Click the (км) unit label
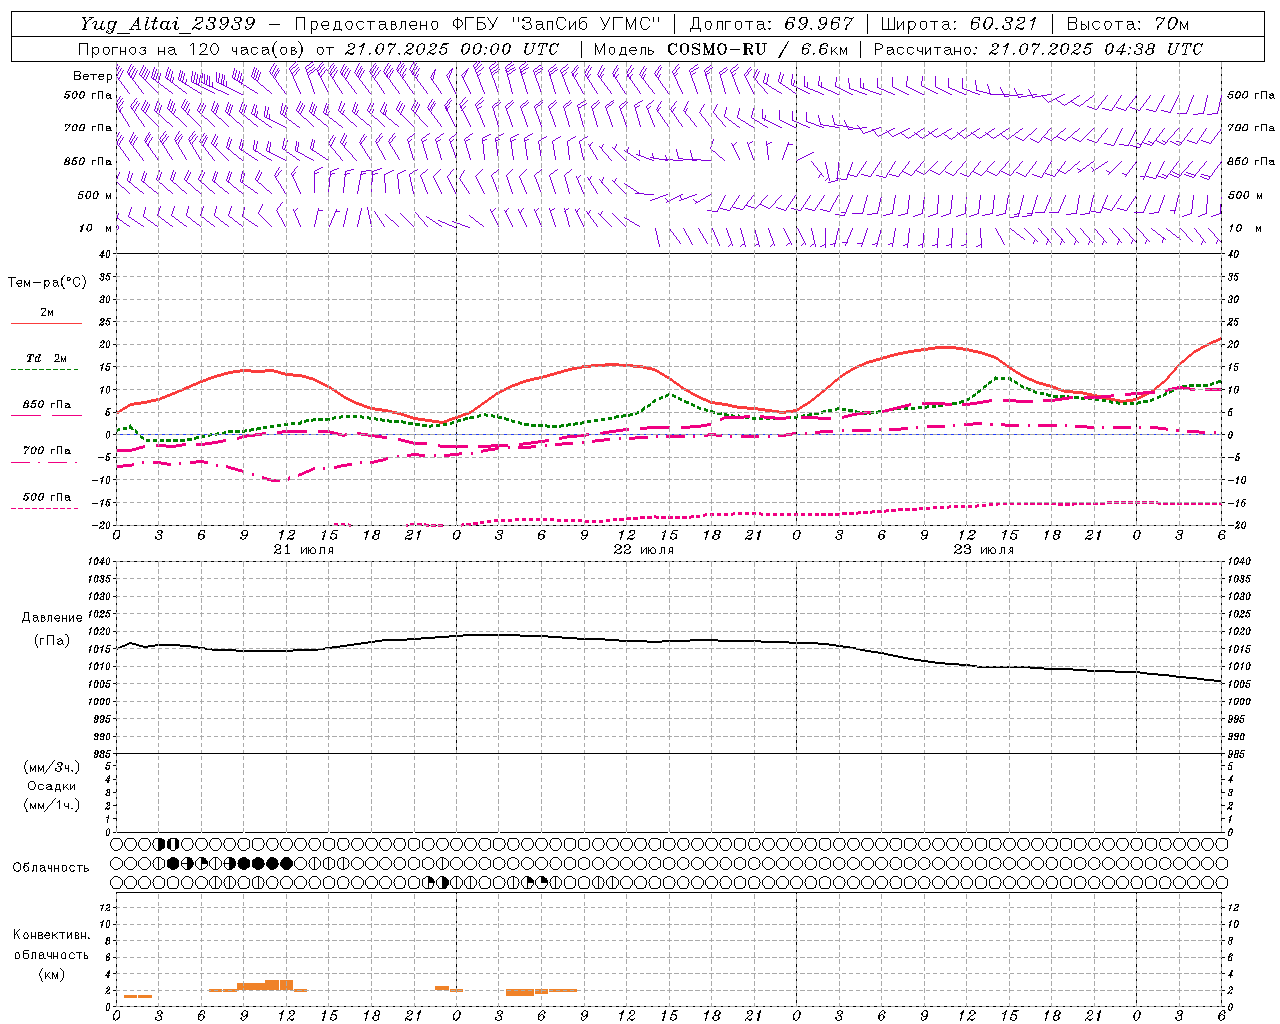Screen dimensions: 1280x1024 pos(52,974)
